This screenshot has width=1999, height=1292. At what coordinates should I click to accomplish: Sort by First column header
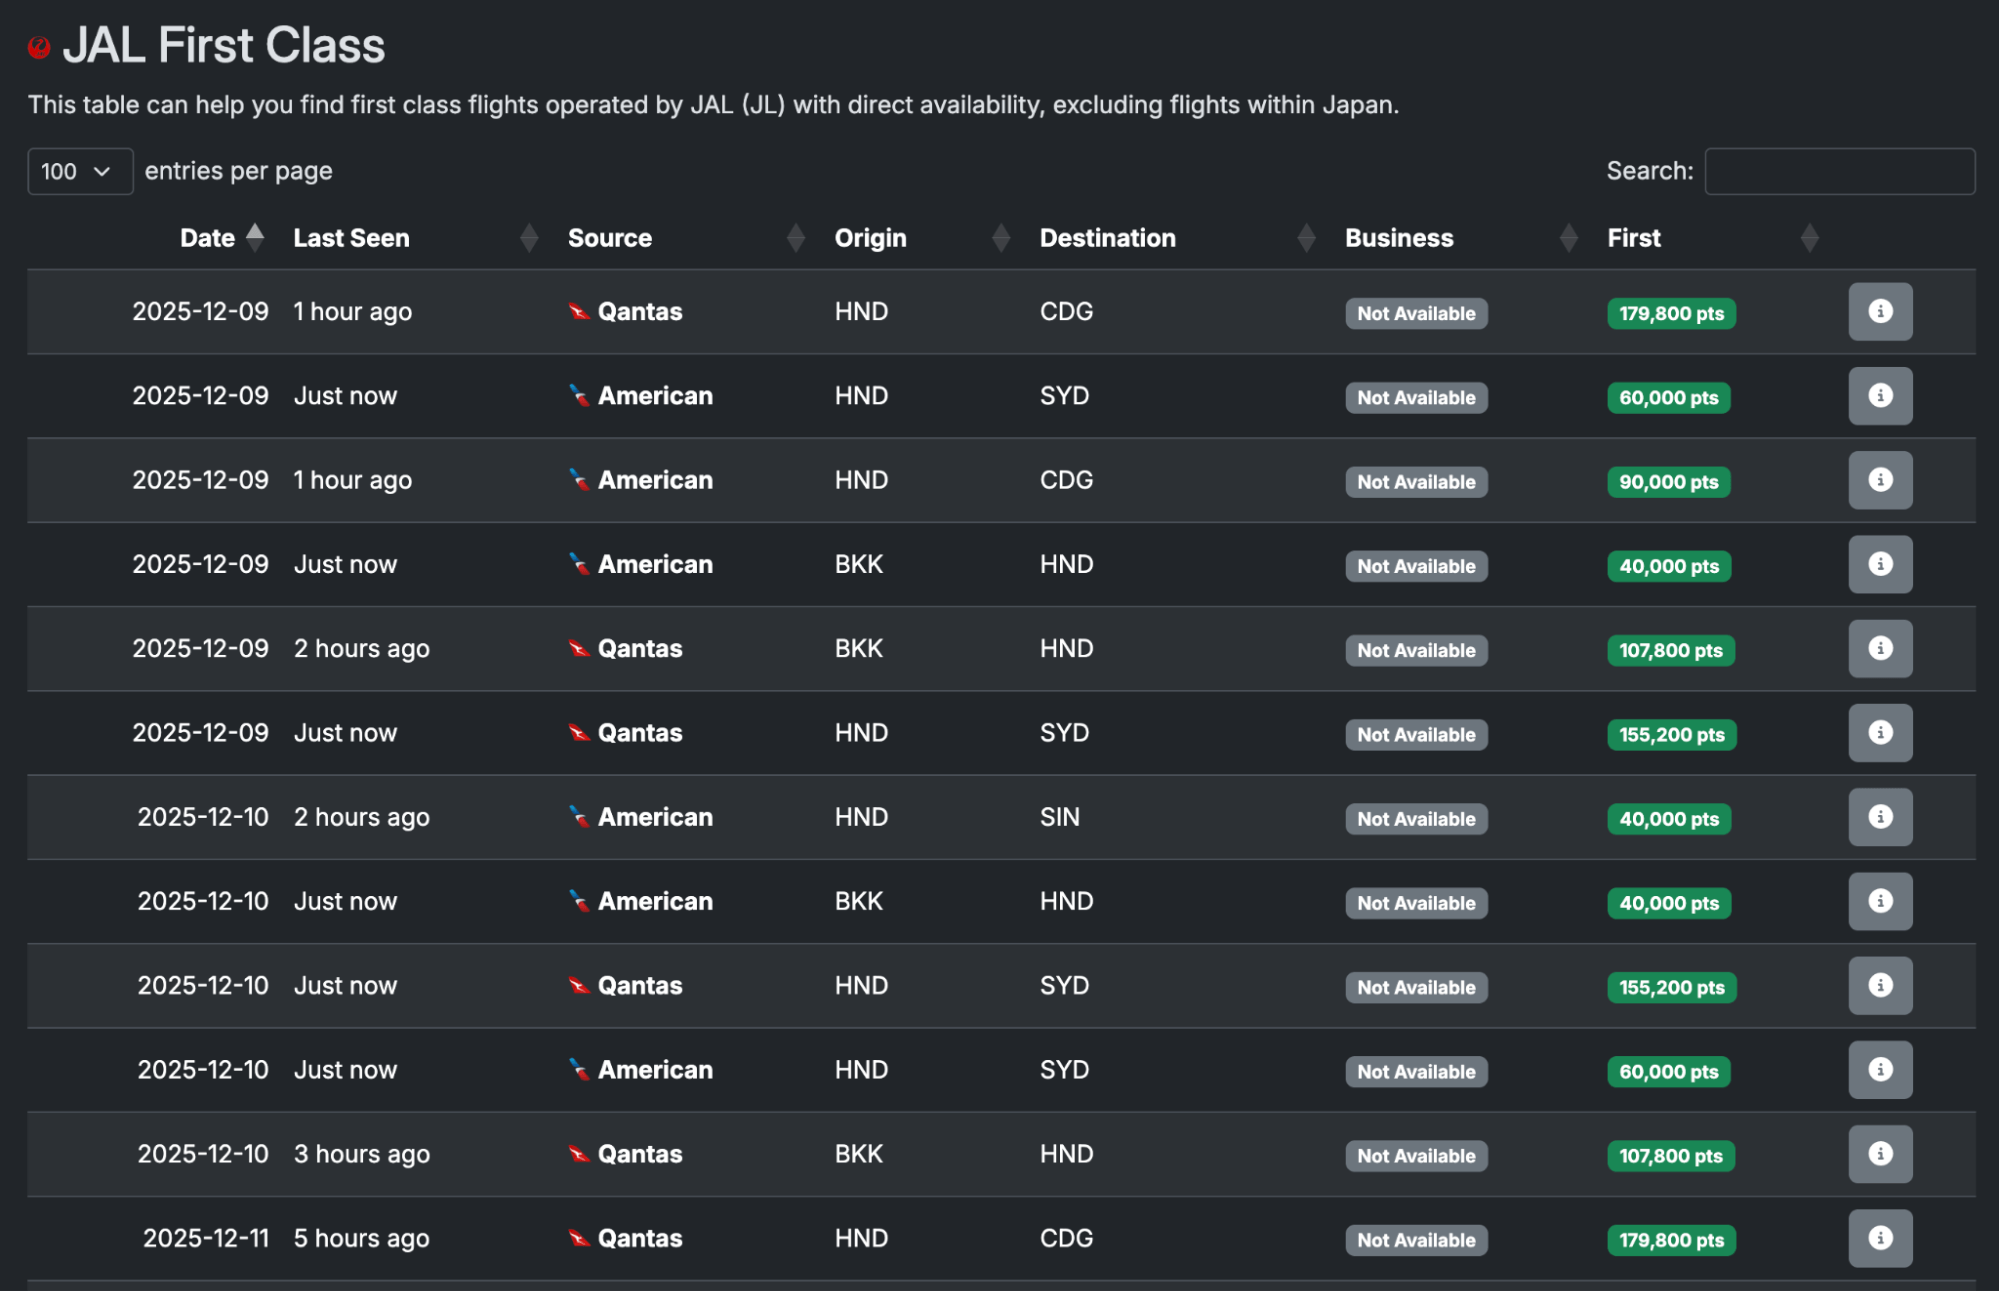[x=1633, y=238]
